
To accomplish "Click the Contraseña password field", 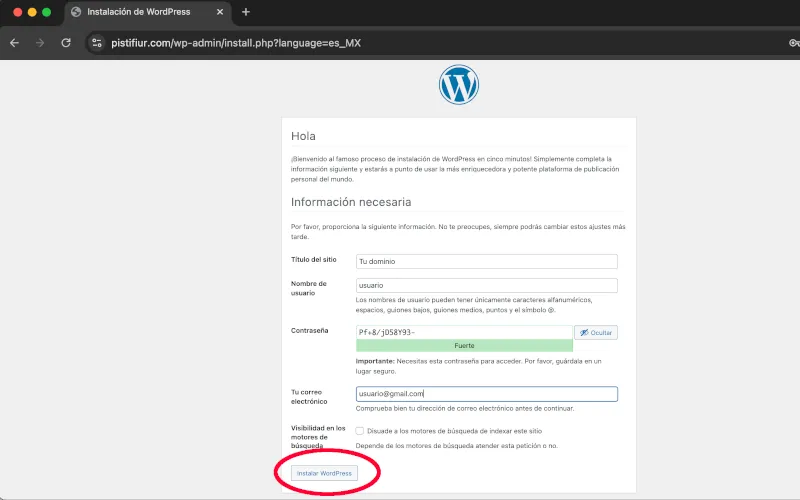I will tap(464, 332).
